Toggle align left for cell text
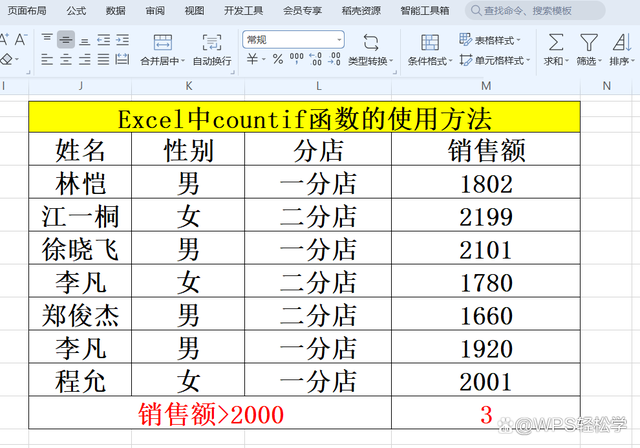 point(47,61)
